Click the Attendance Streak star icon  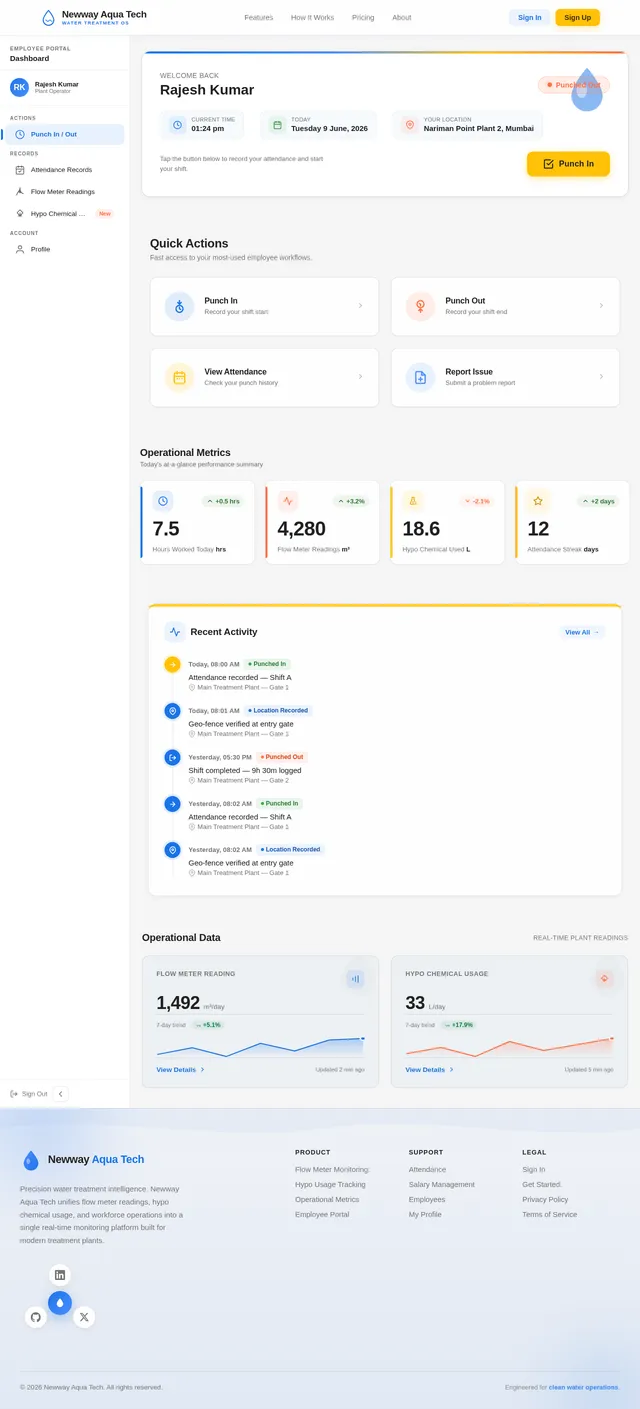538,501
